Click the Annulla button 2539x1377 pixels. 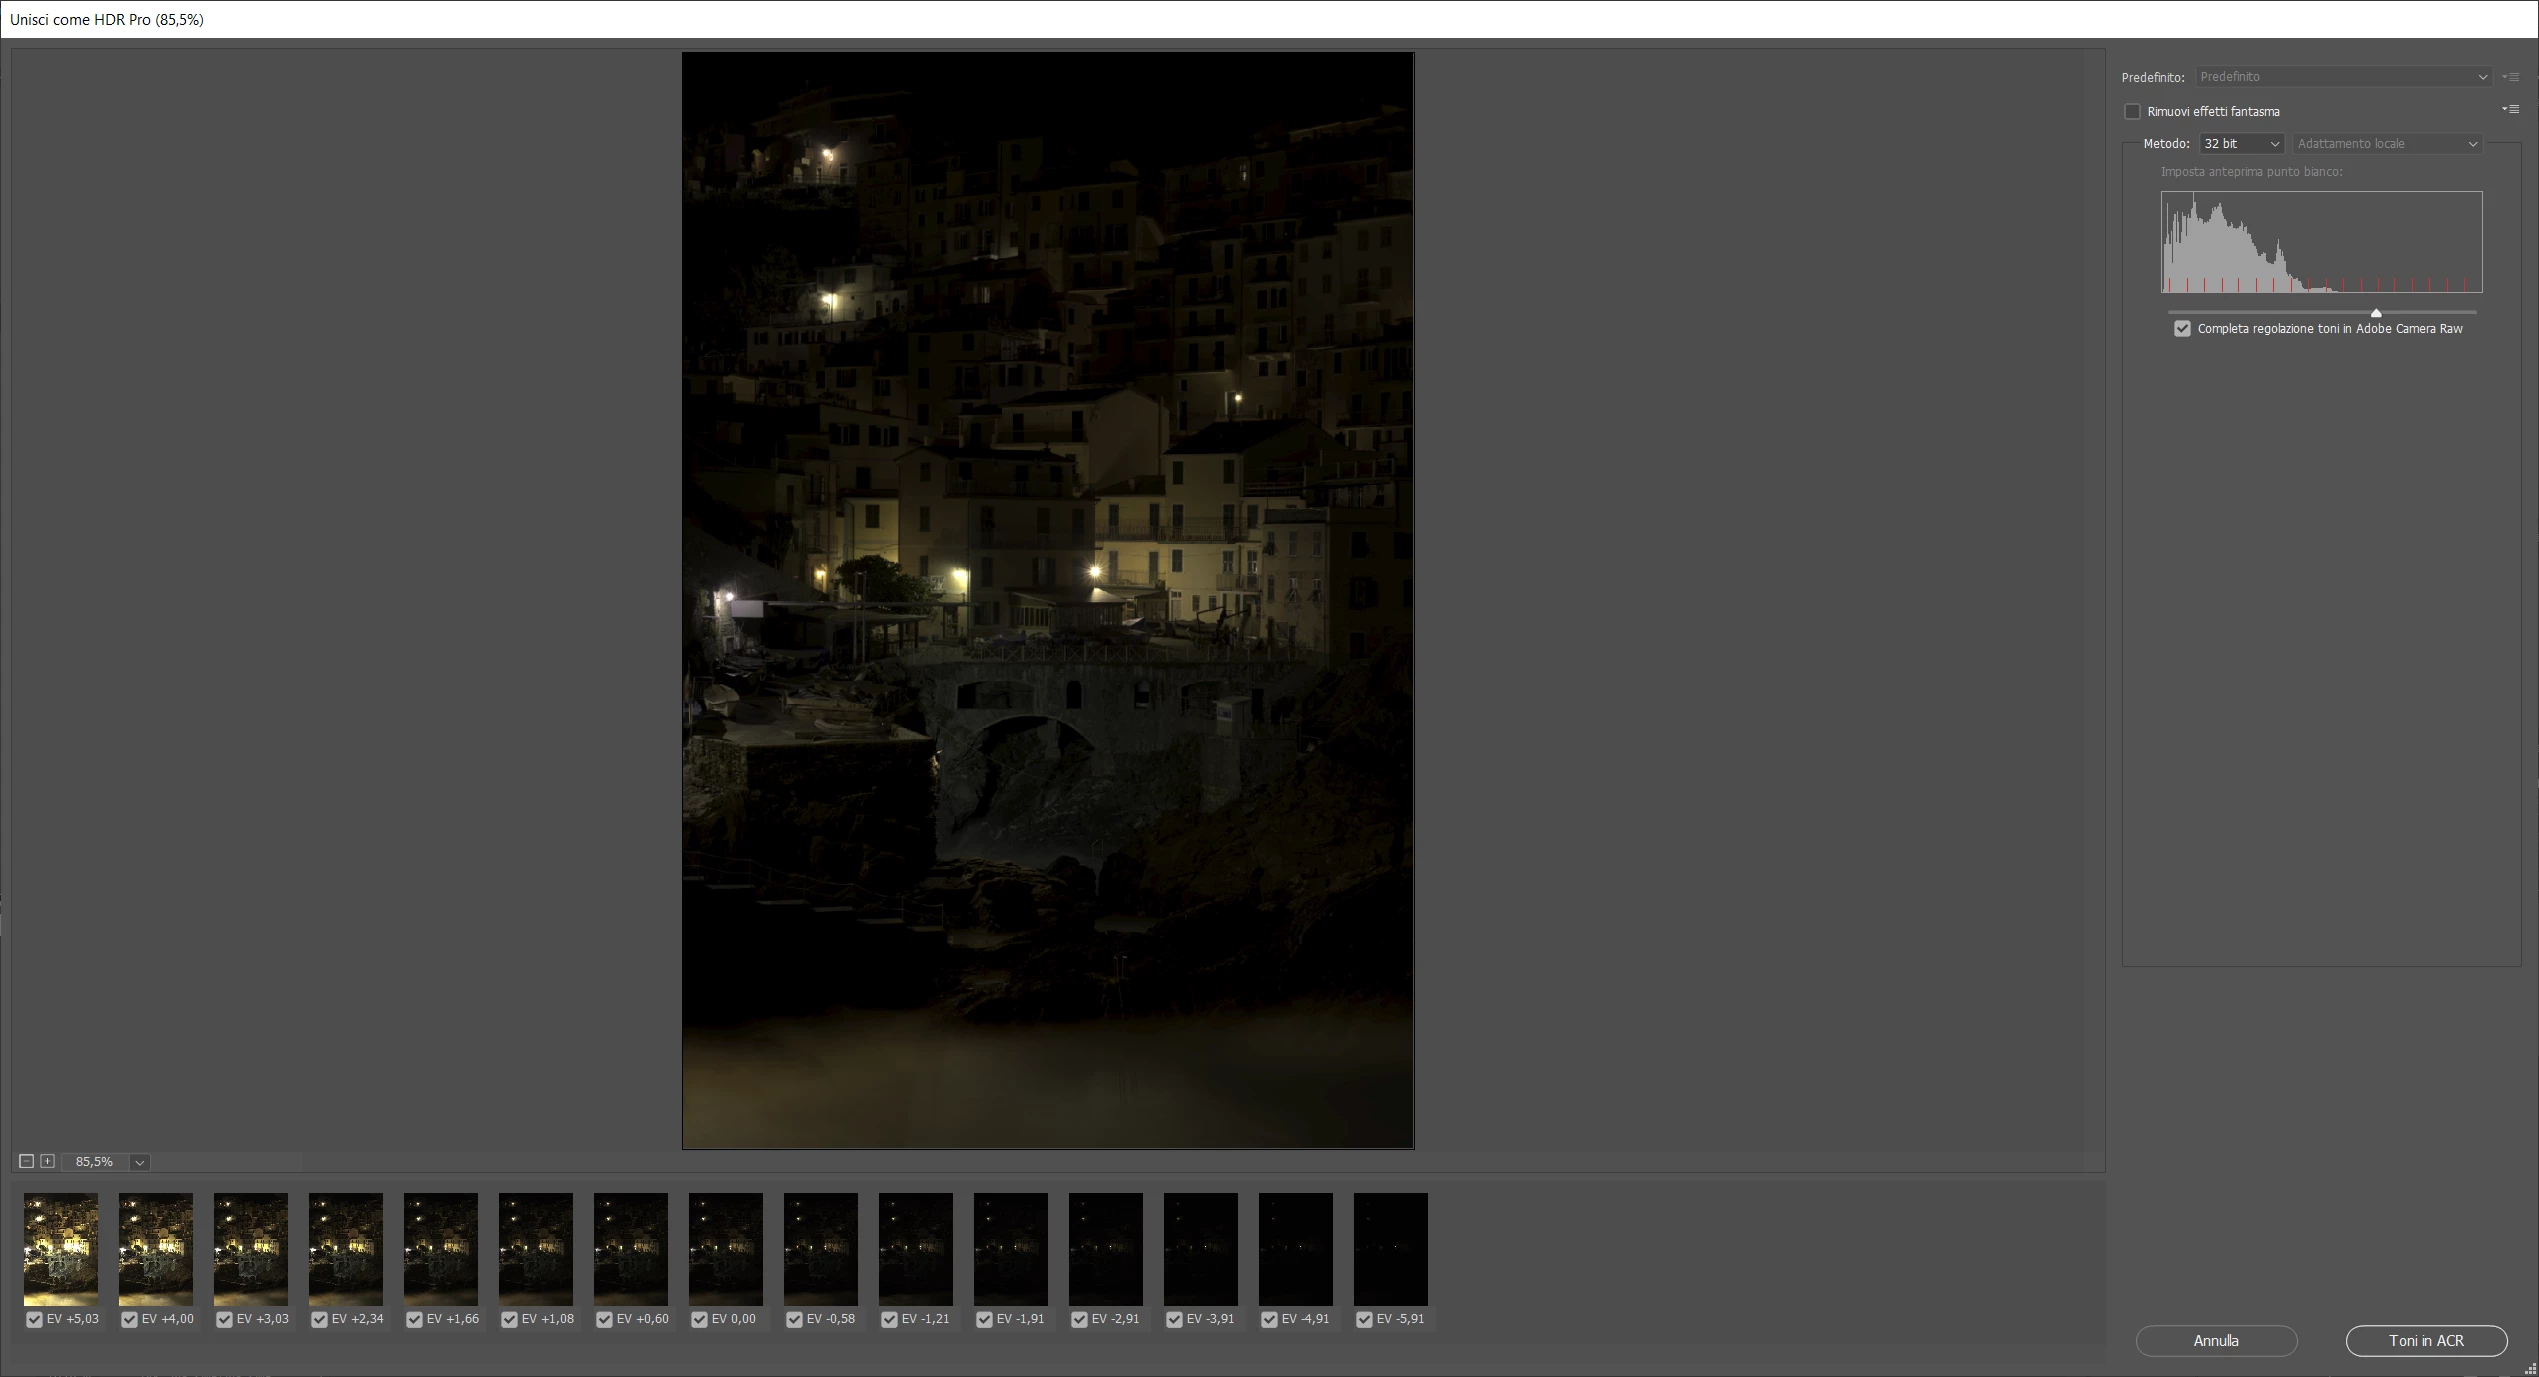(x=2216, y=1341)
